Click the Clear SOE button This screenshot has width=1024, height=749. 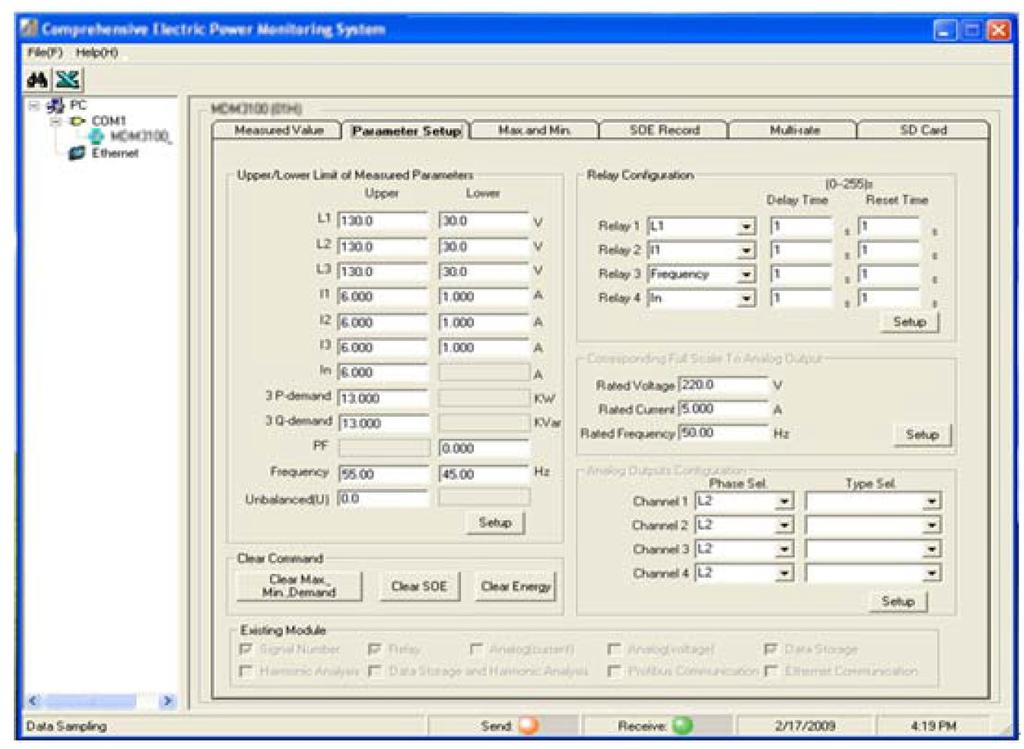tap(419, 586)
